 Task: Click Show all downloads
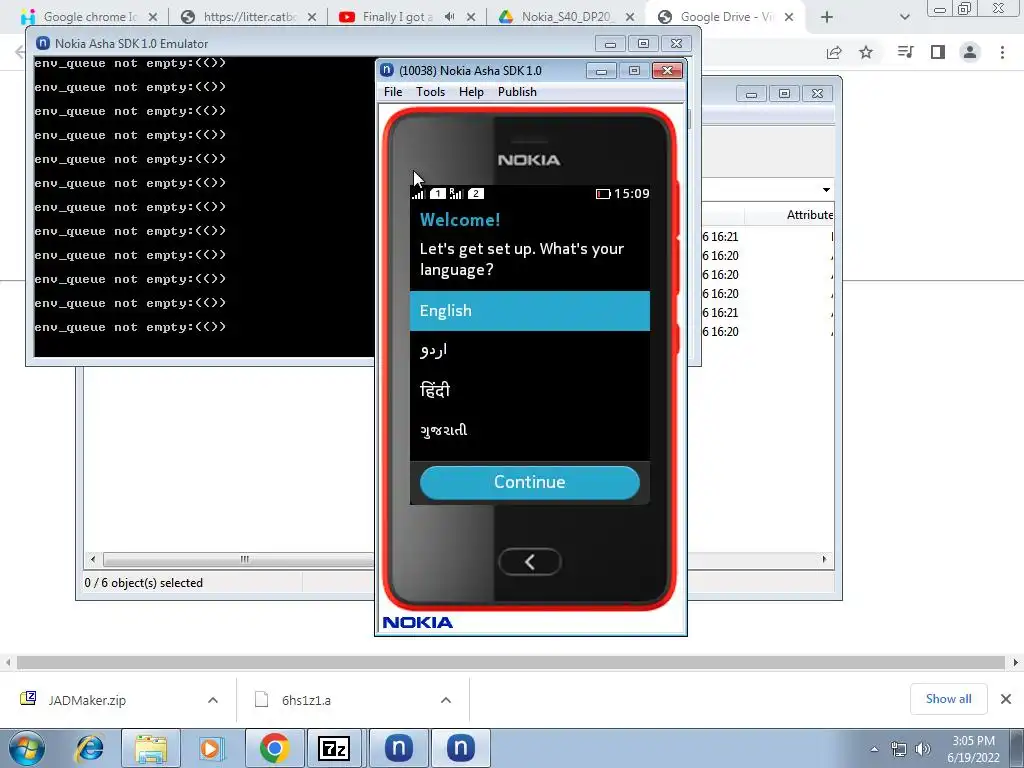pyautogui.click(x=948, y=699)
